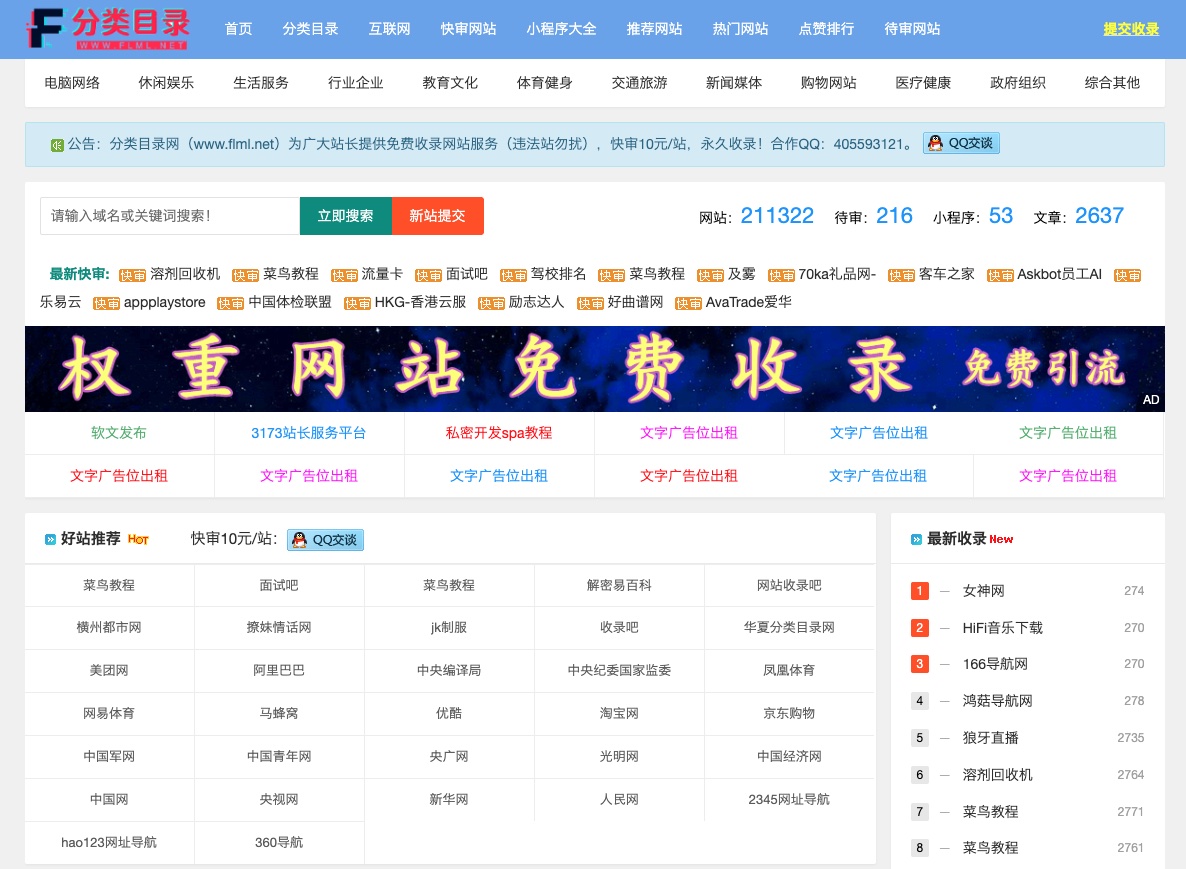Screen dimensions: 1186x869
Task: Select 医疗健康 category
Action: click(x=923, y=82)
